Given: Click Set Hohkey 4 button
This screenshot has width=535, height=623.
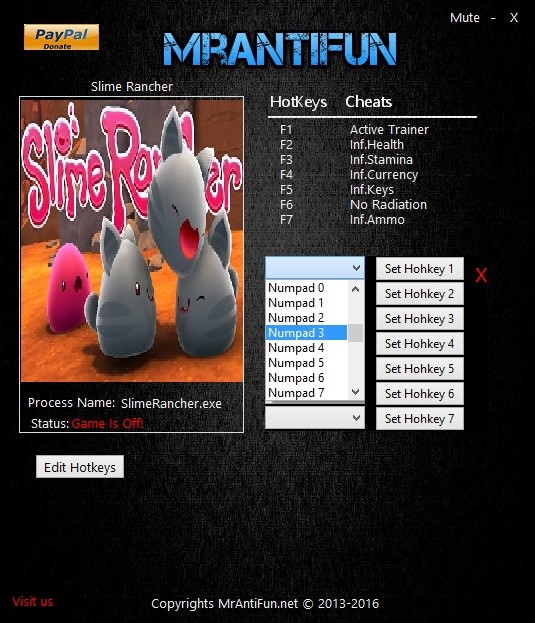Looking at the screenshot, I should tap(419, 344).
